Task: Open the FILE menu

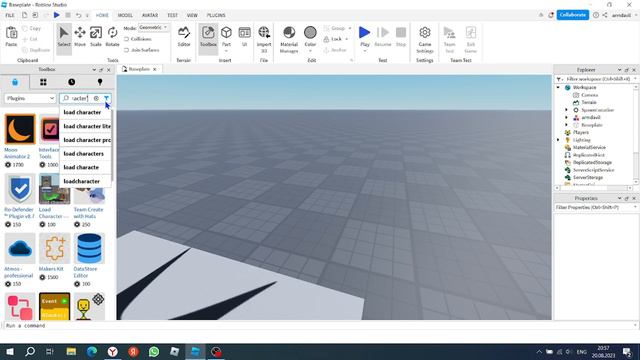Action: [x=10, y=15]
